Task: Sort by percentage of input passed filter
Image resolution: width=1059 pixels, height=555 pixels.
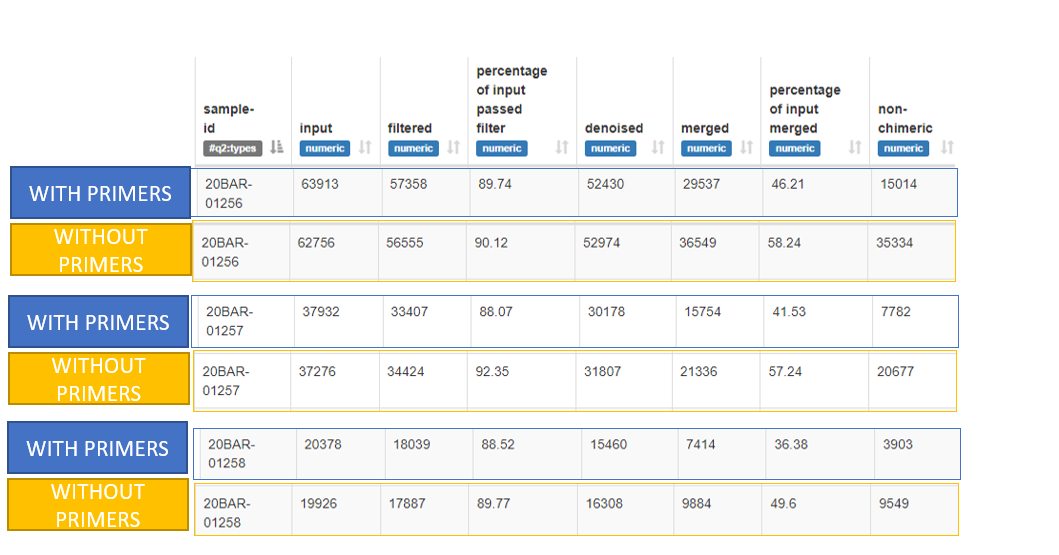Action: (x=561, y=148)
